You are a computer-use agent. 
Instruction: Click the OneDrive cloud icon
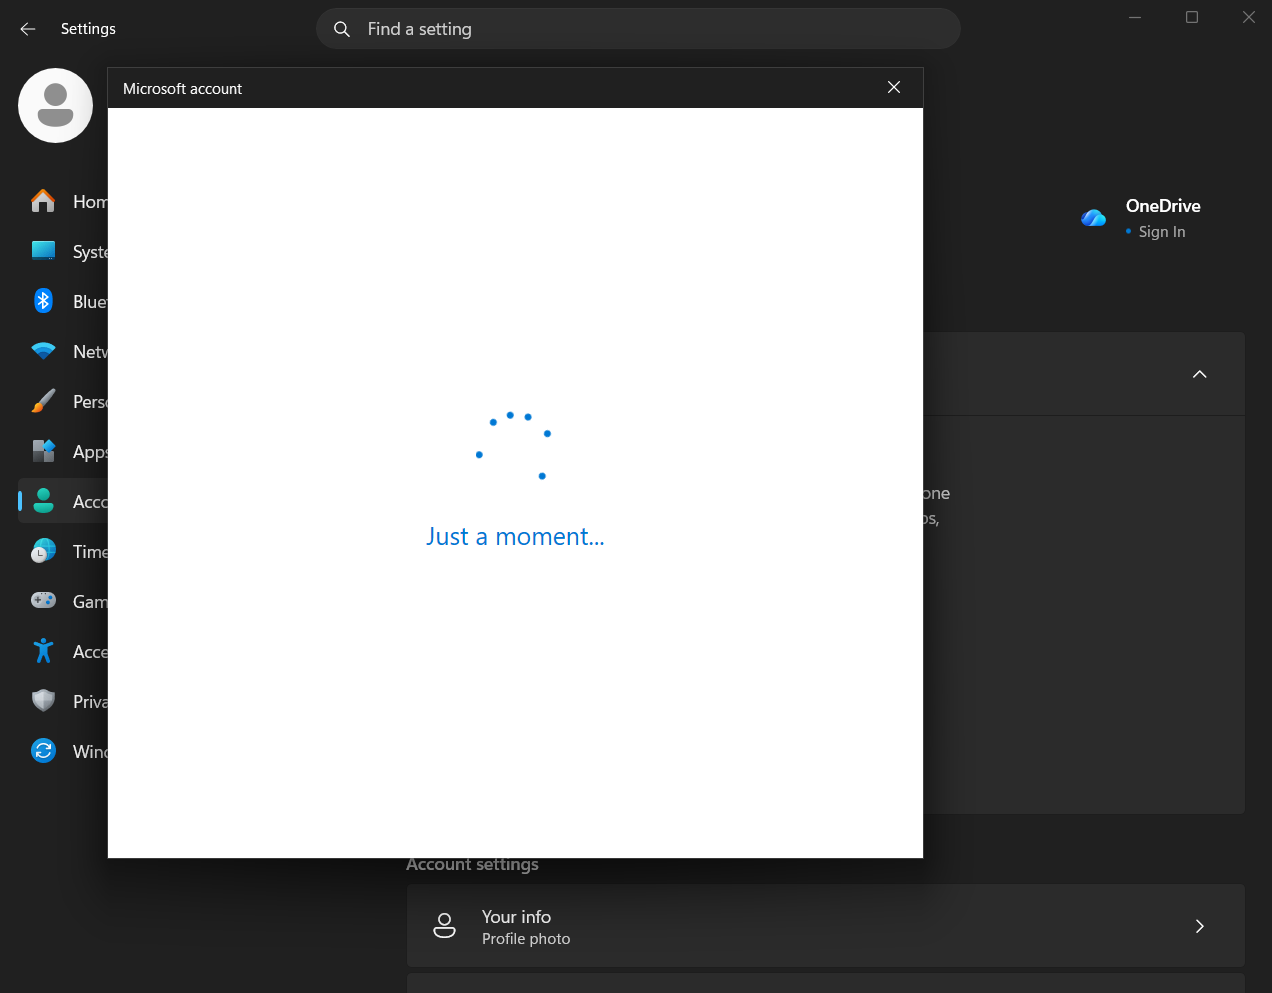(1093, 218)
